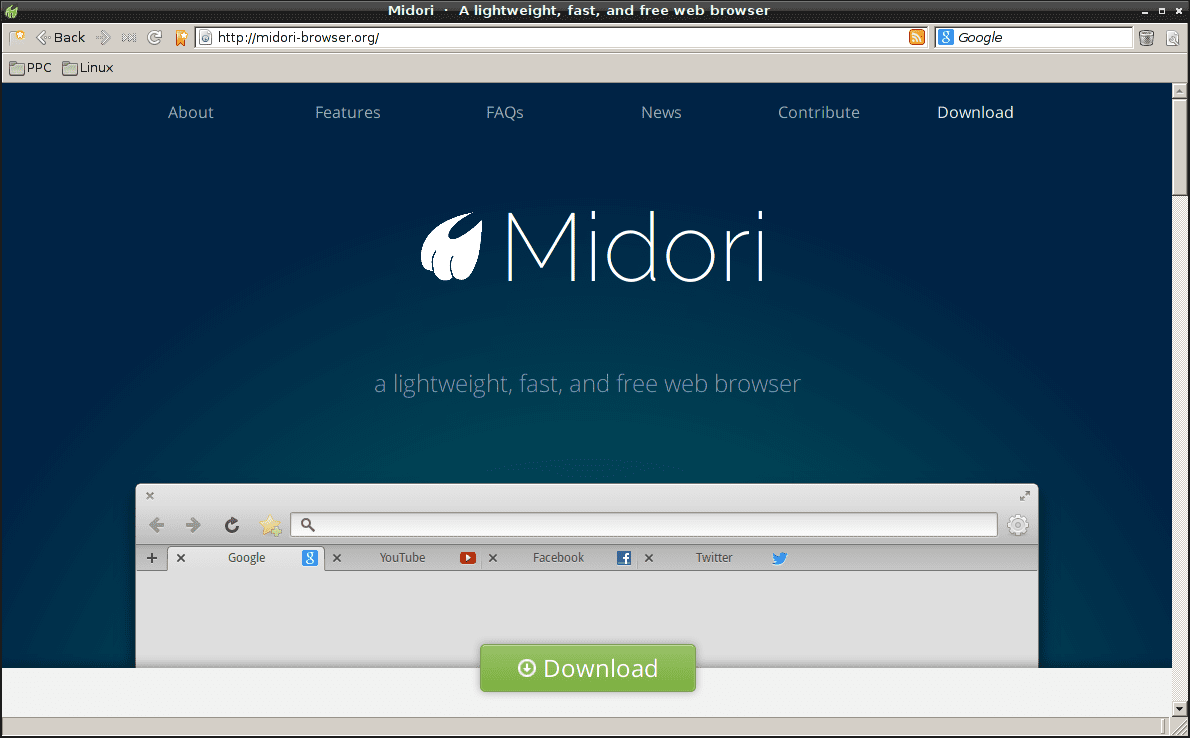The image size is (1190, 738).
Task: Click the view source icon right of the search box
Action: pyautogui.click(x=1172, y=38)
